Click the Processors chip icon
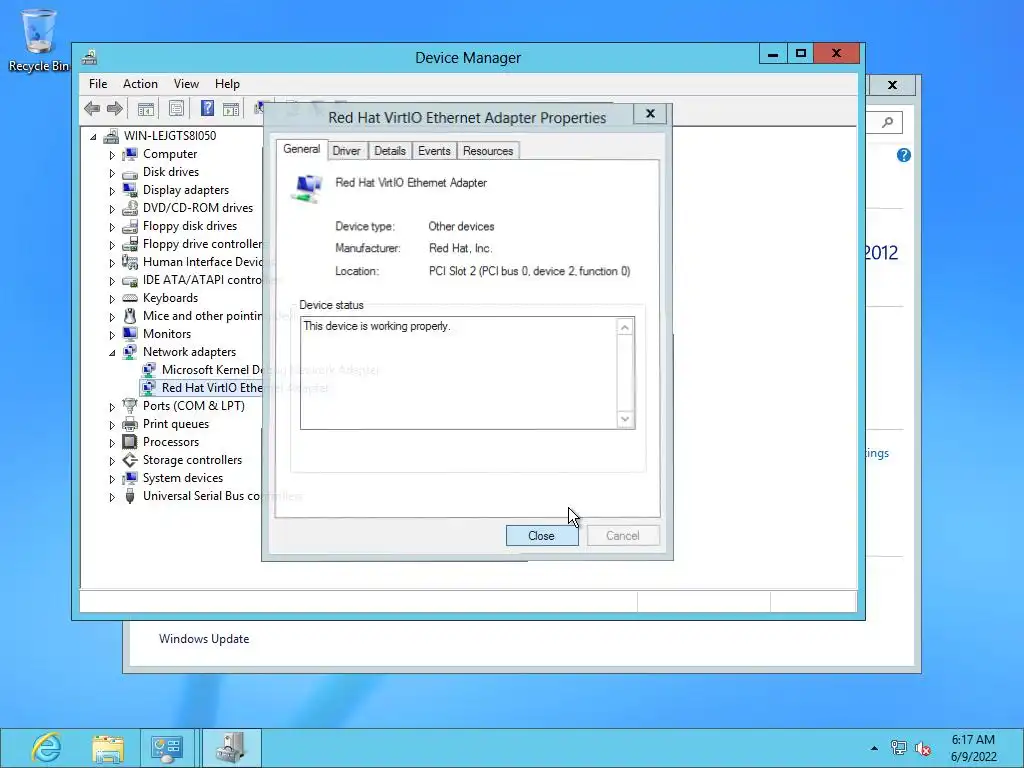1024x768 pixels. [130, 441]
